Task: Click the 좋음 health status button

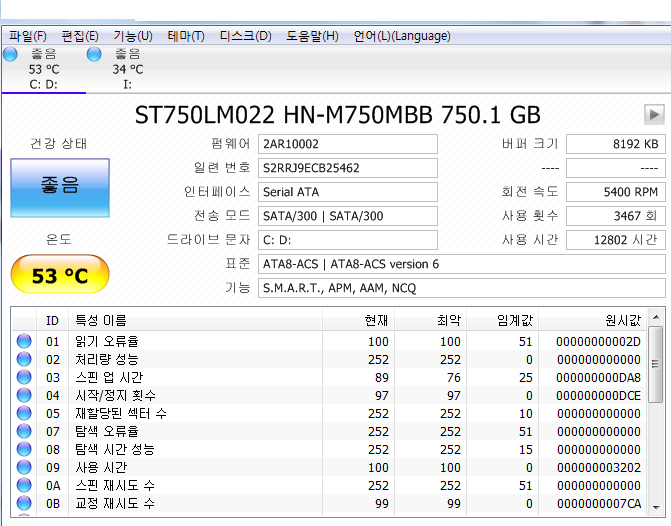Action: pos(60,188)
